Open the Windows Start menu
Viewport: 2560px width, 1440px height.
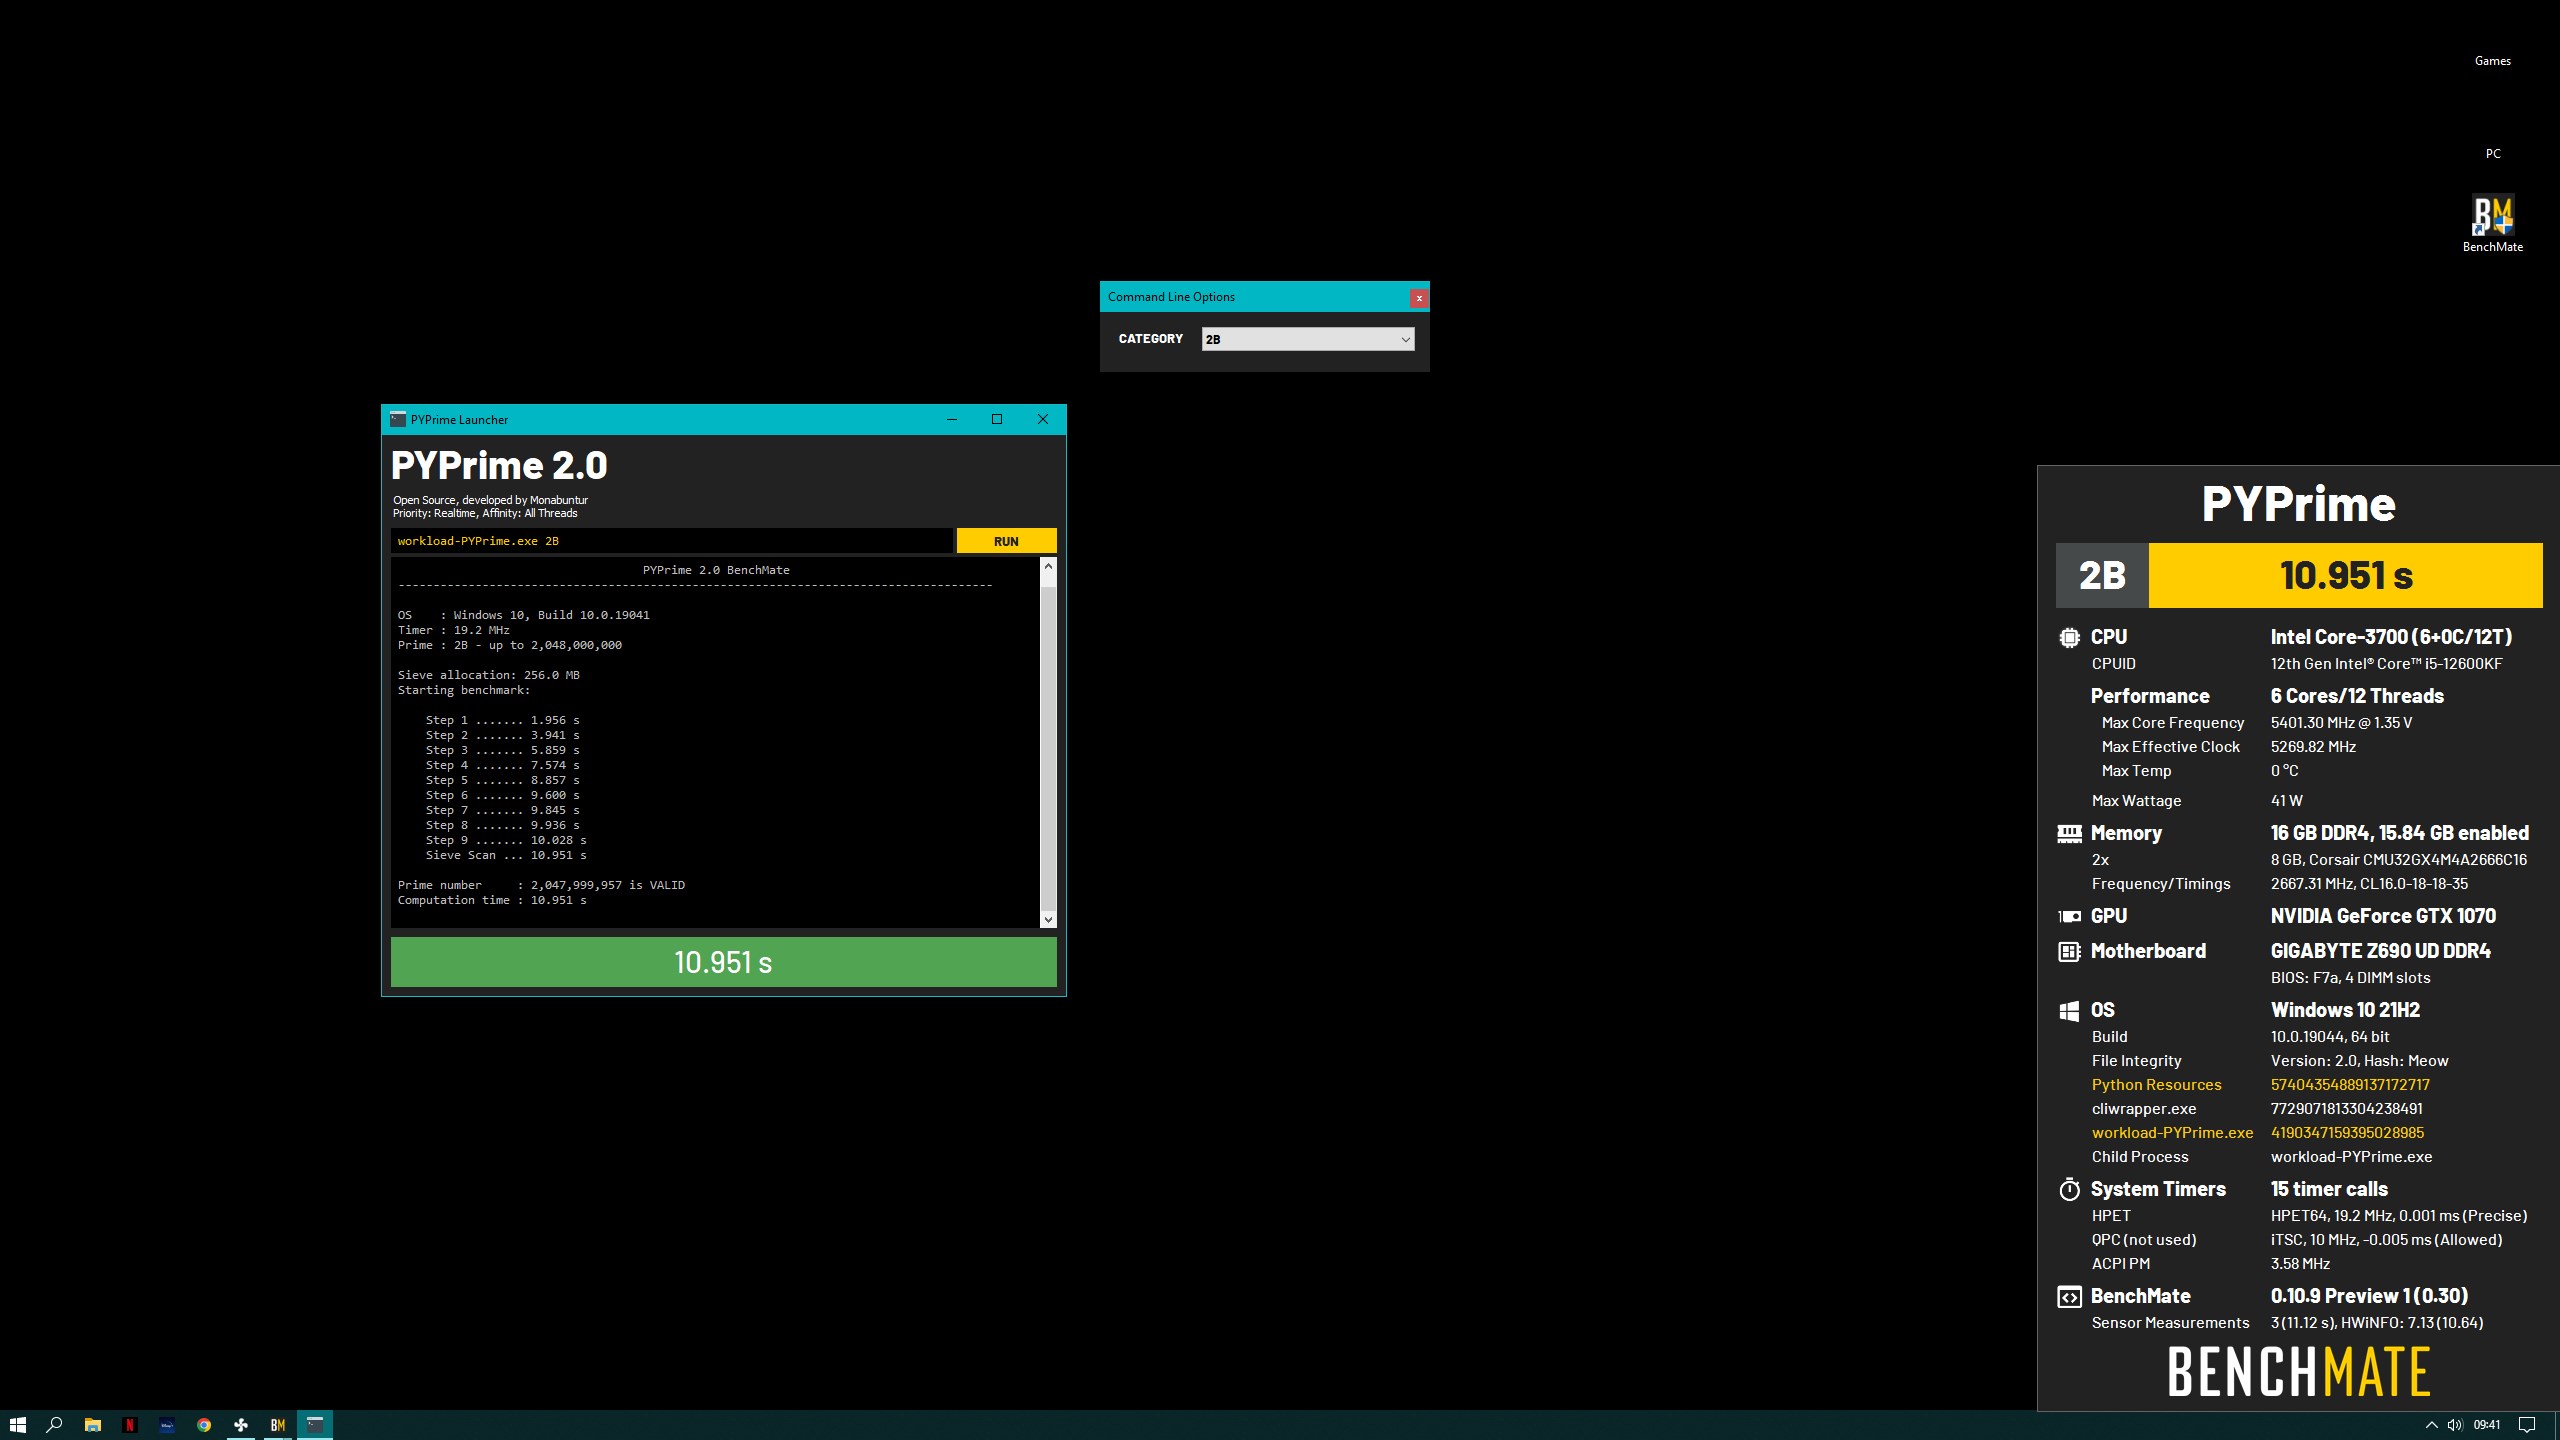18,1425
